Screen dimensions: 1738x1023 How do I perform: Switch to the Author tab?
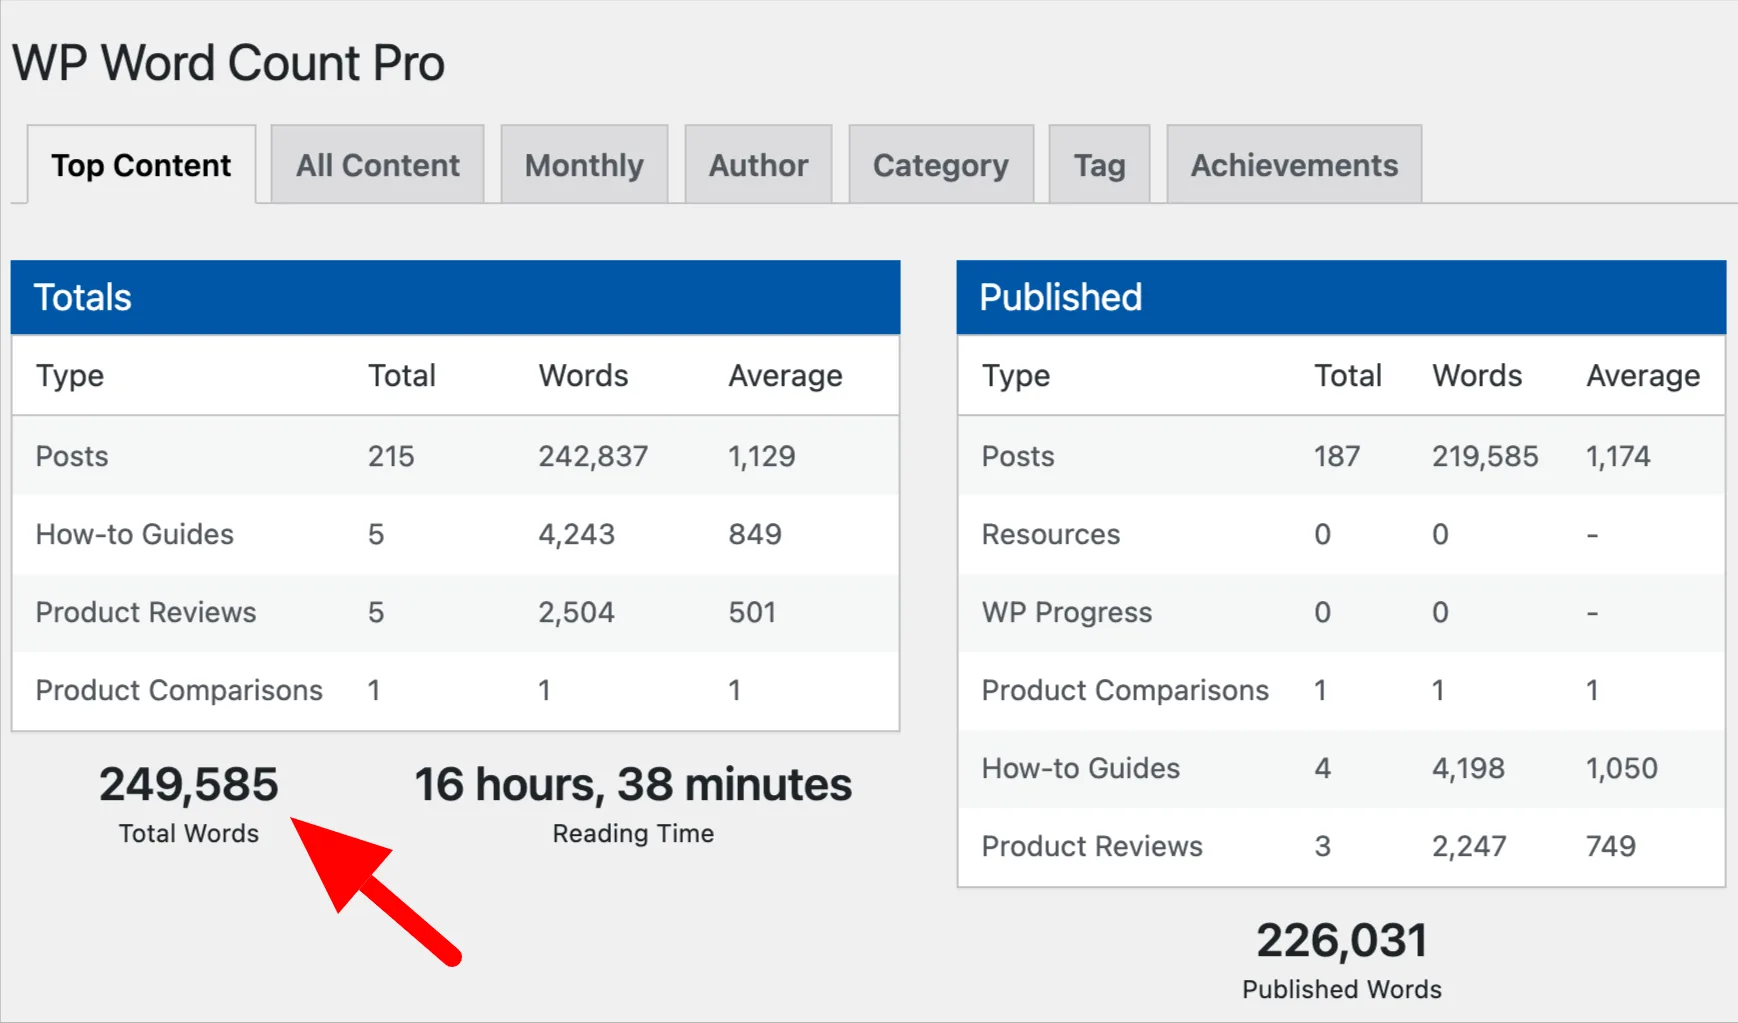tap(758, 165)
